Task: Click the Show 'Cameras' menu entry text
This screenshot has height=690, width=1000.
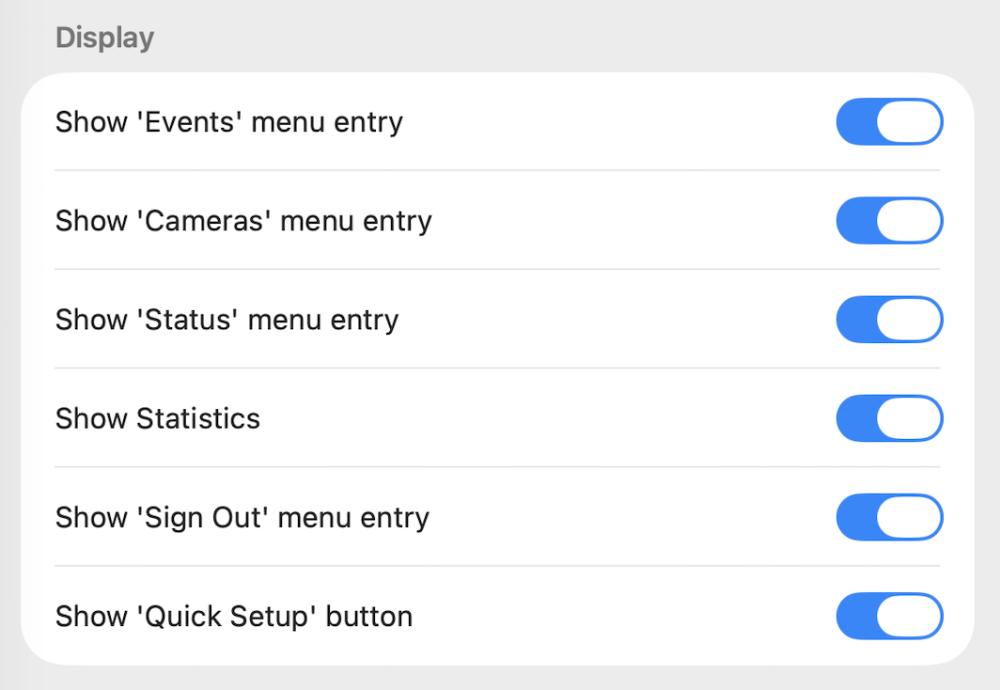Action: (x=243, y=221)
